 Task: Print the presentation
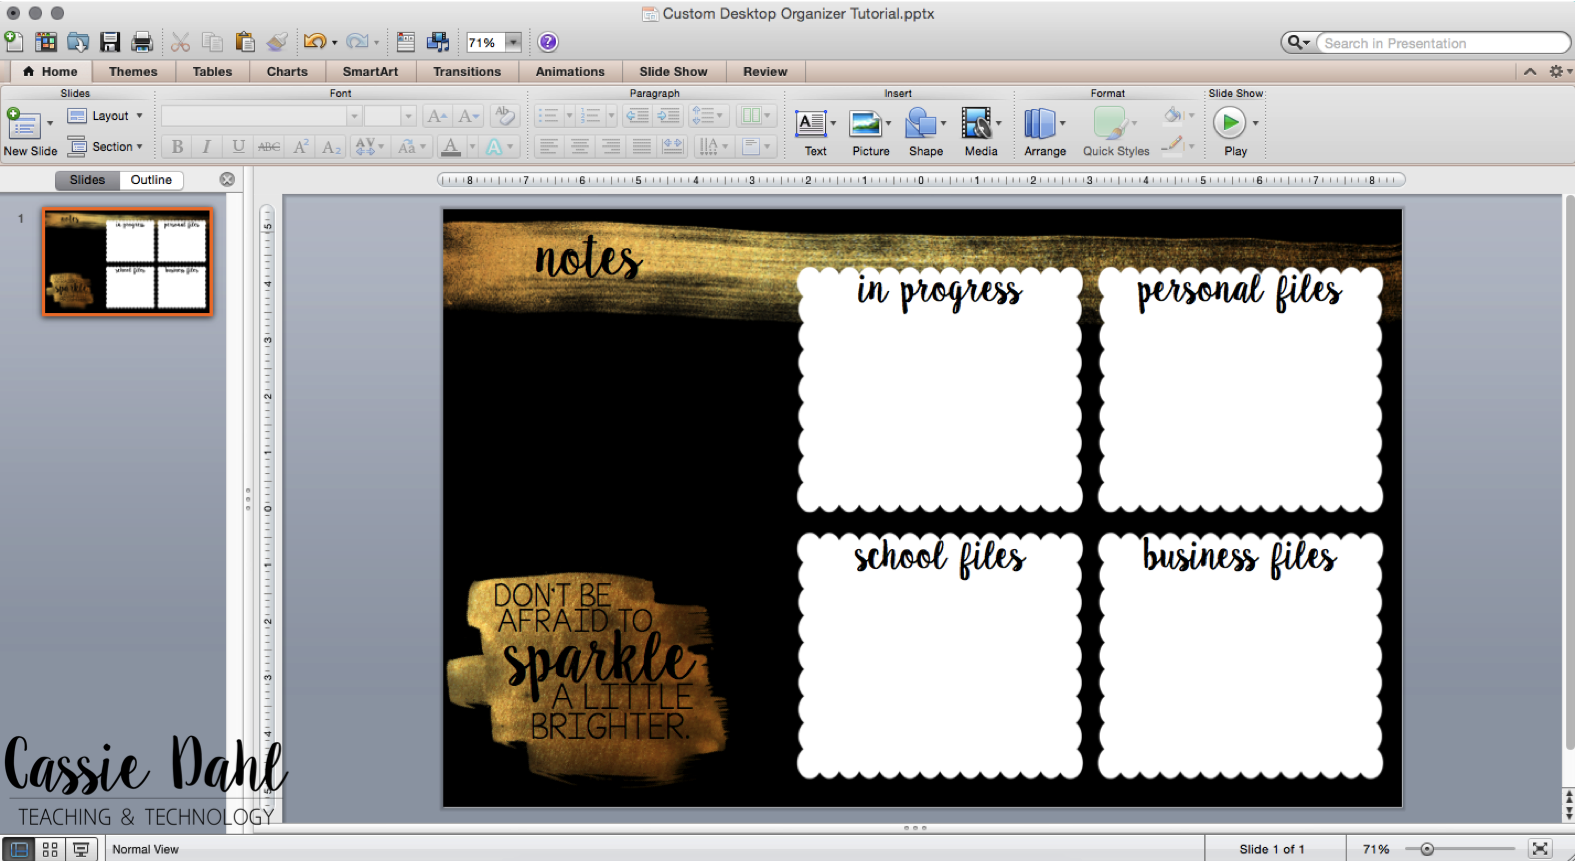coord(142,42)
